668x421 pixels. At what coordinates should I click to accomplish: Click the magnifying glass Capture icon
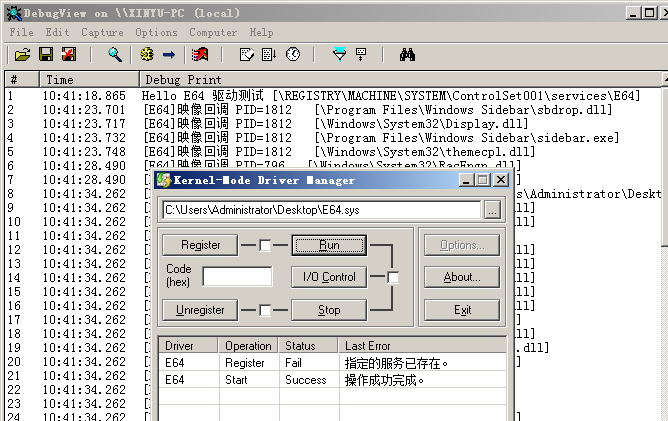point(115,54)
